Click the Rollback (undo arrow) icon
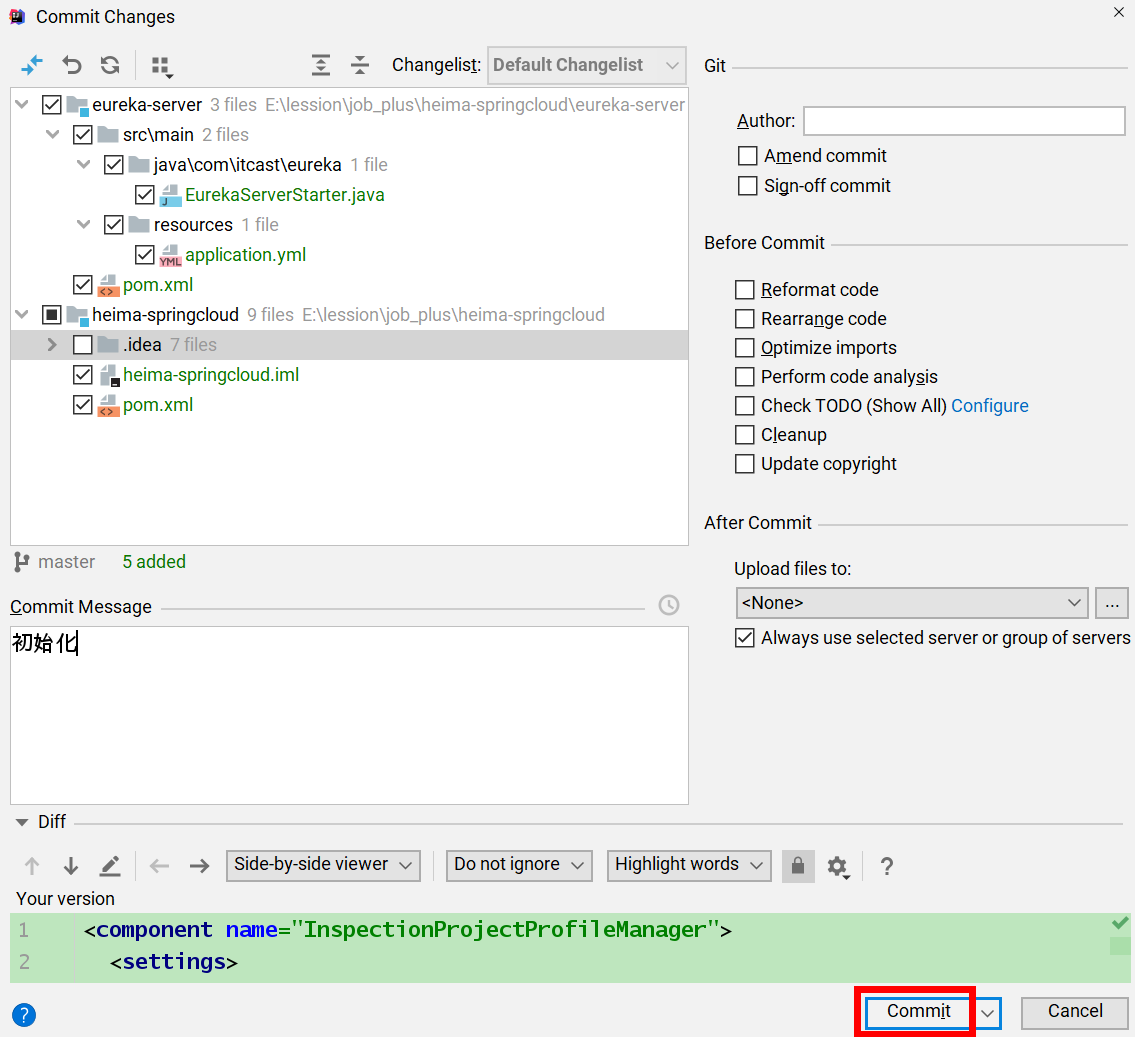The image size is (1135, 1037). [x=72, y=65]
